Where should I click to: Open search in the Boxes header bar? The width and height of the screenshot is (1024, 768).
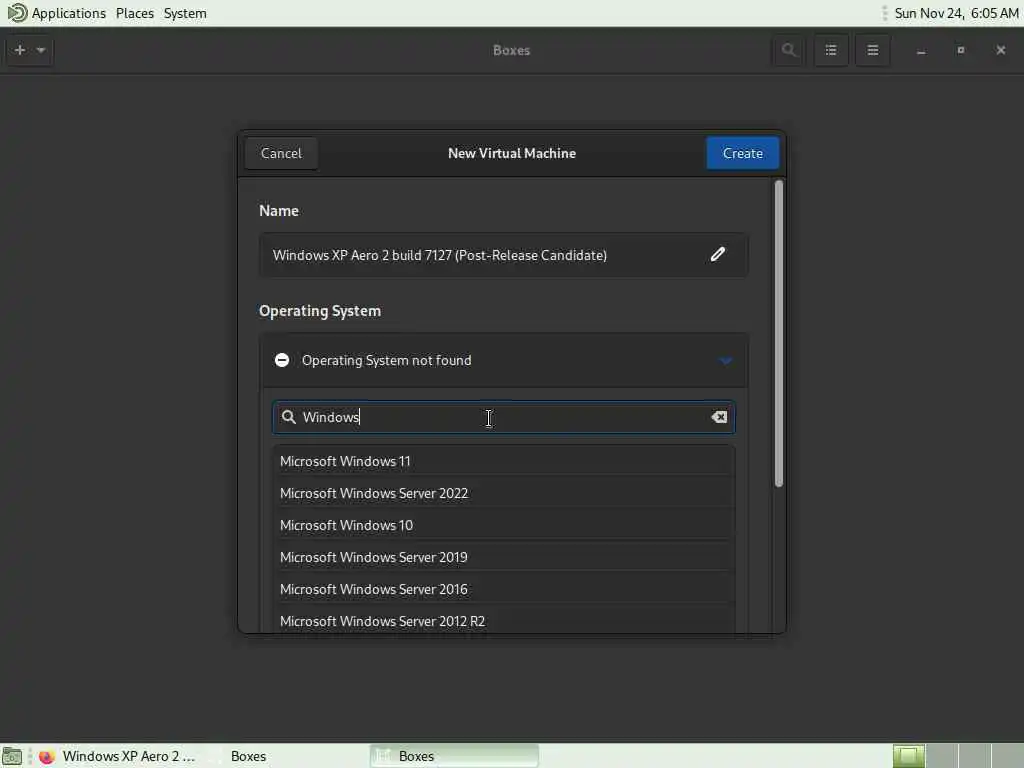(788, 50)
